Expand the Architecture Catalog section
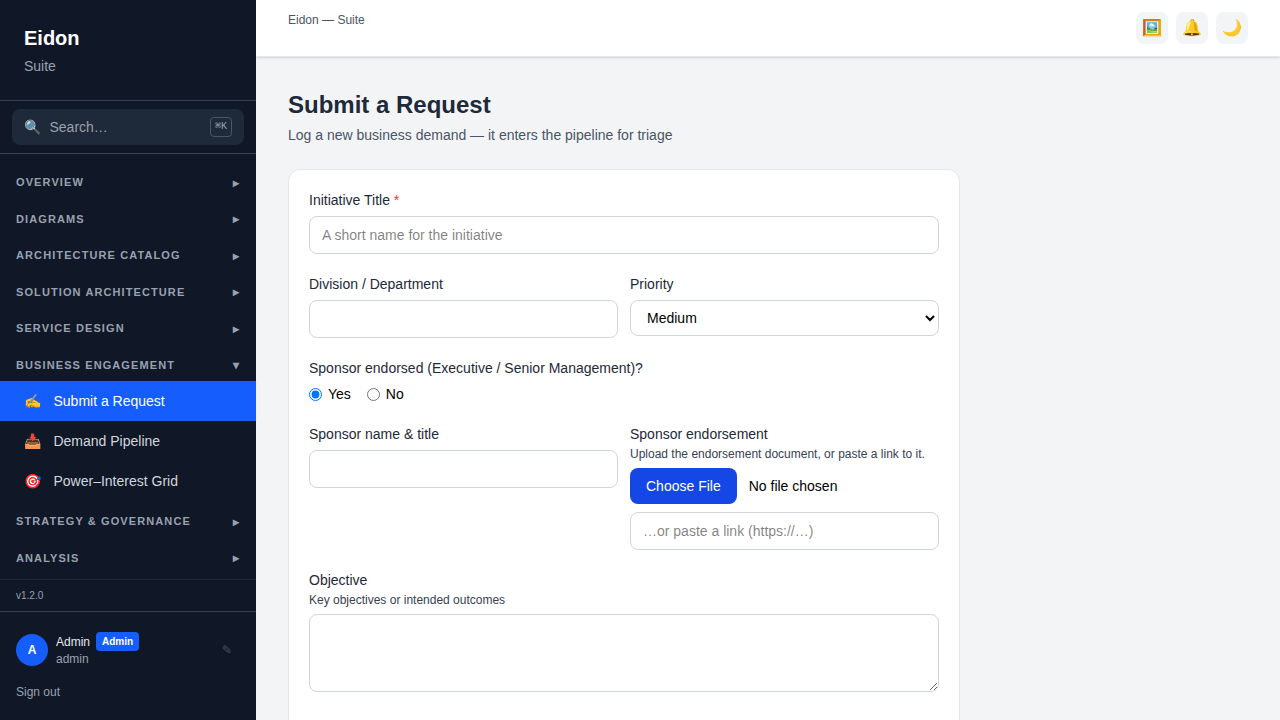This screenshot has height=720, width=1280. 128,256
